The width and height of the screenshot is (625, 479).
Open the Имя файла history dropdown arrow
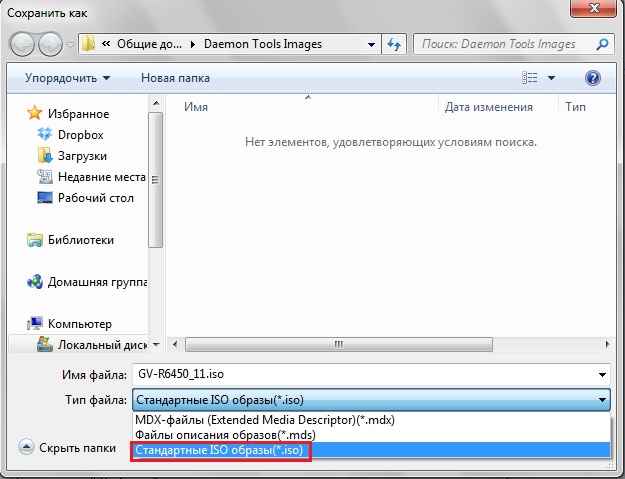coord(602,374)
